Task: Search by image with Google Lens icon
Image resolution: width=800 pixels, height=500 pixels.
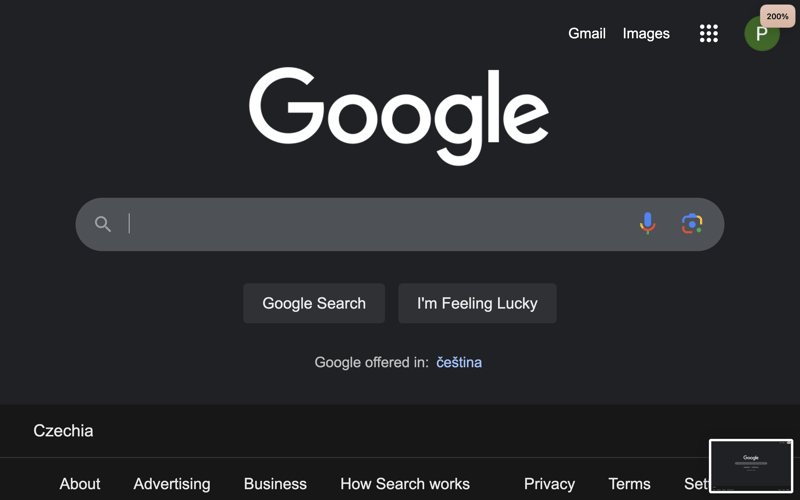Action: tap(692, 224)
